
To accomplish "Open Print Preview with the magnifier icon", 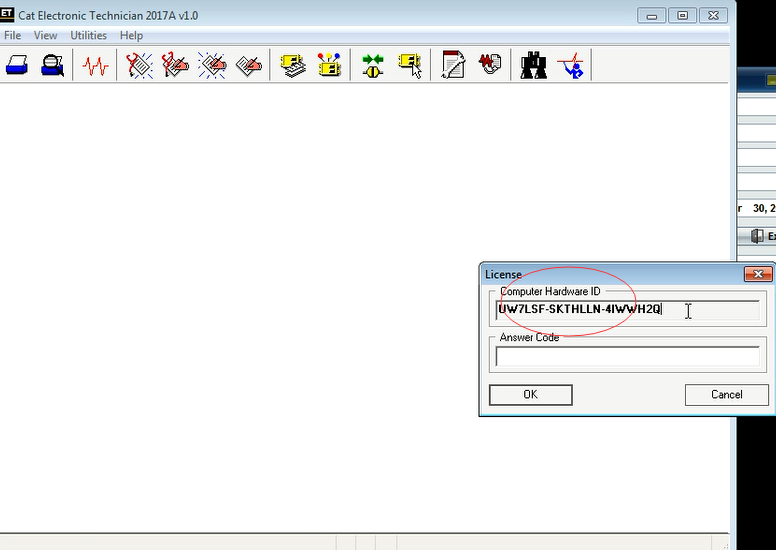I will coord(52,65).
